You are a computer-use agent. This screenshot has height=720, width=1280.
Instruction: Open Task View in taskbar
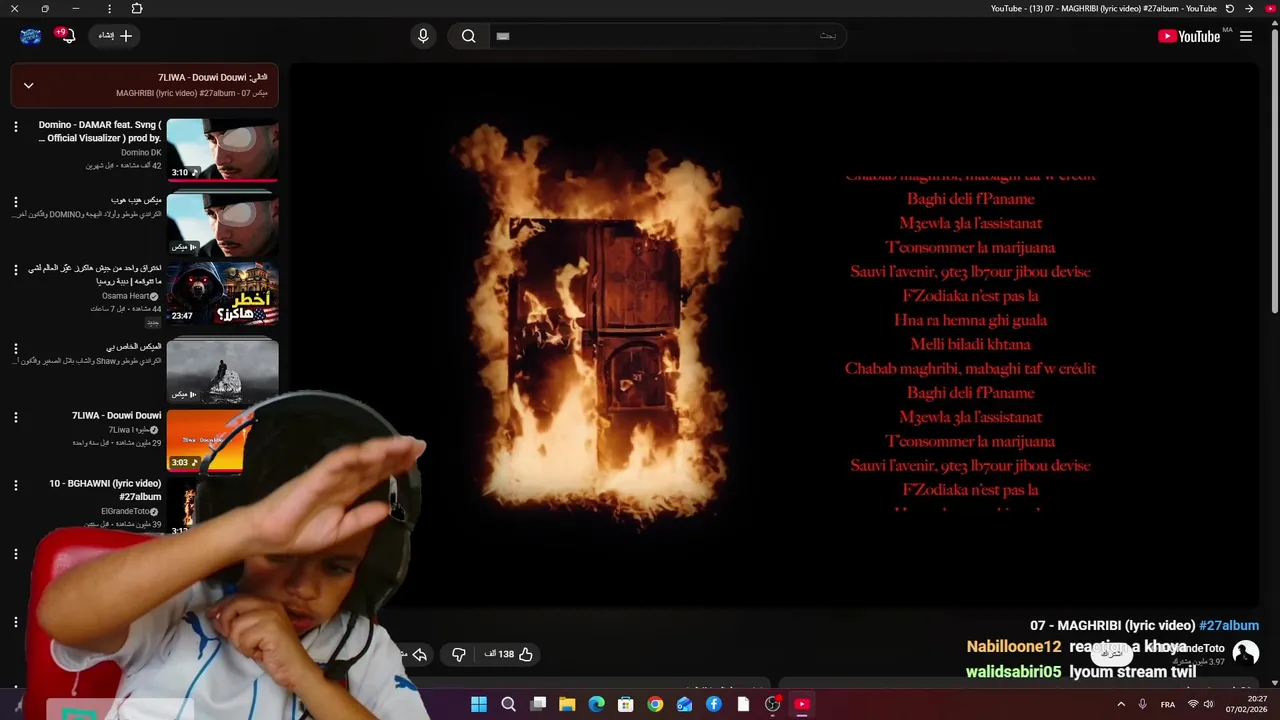[x=538, y=704]
